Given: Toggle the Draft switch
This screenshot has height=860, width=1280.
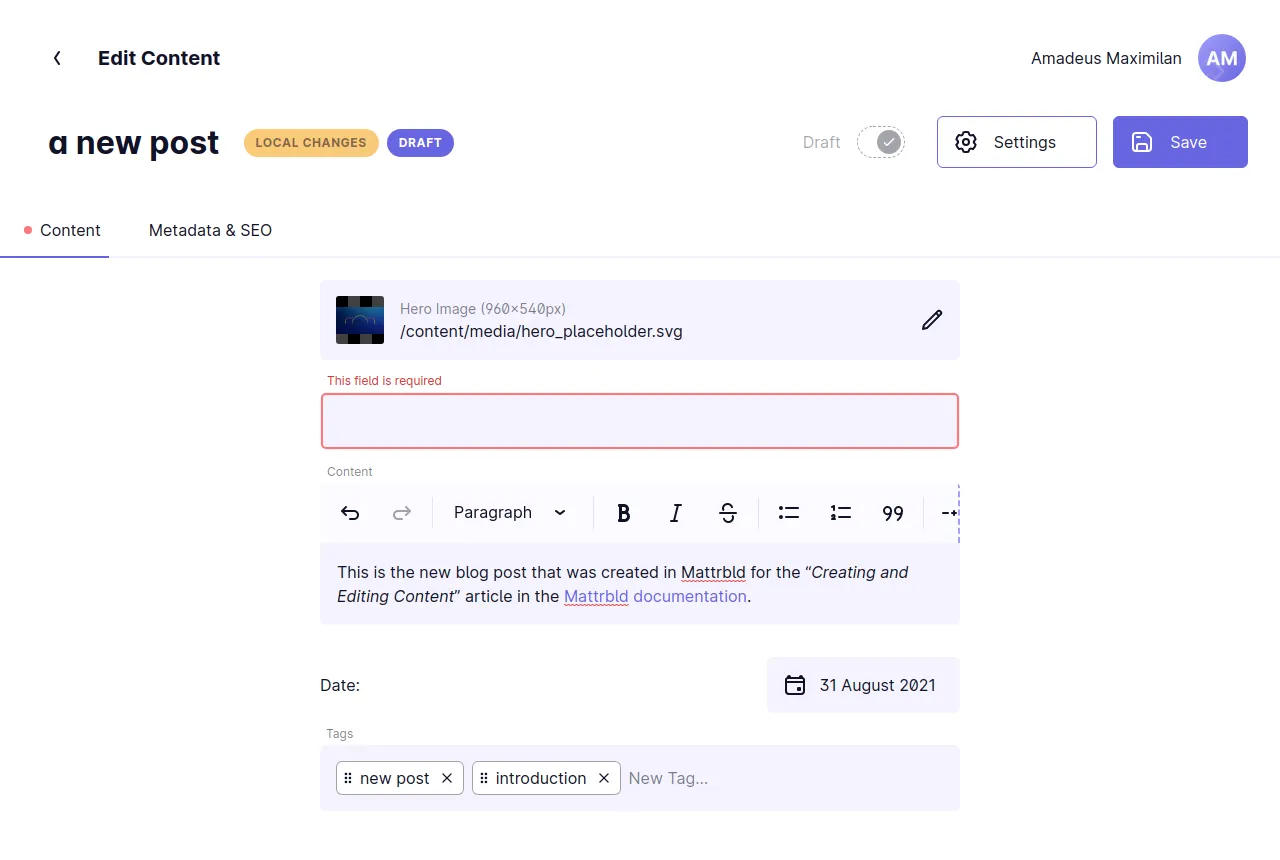Looking at the screenshot, I should click(881, 142).
